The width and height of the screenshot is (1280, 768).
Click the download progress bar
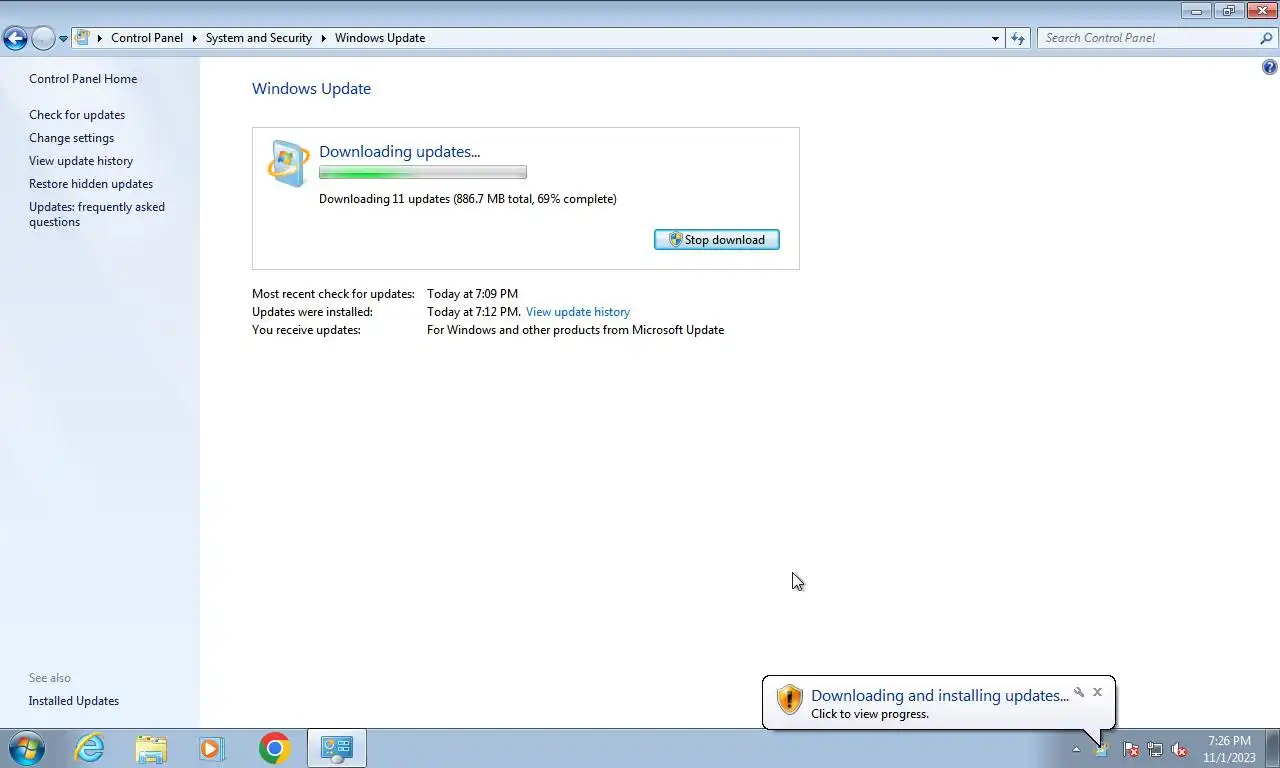pos(423,172)
